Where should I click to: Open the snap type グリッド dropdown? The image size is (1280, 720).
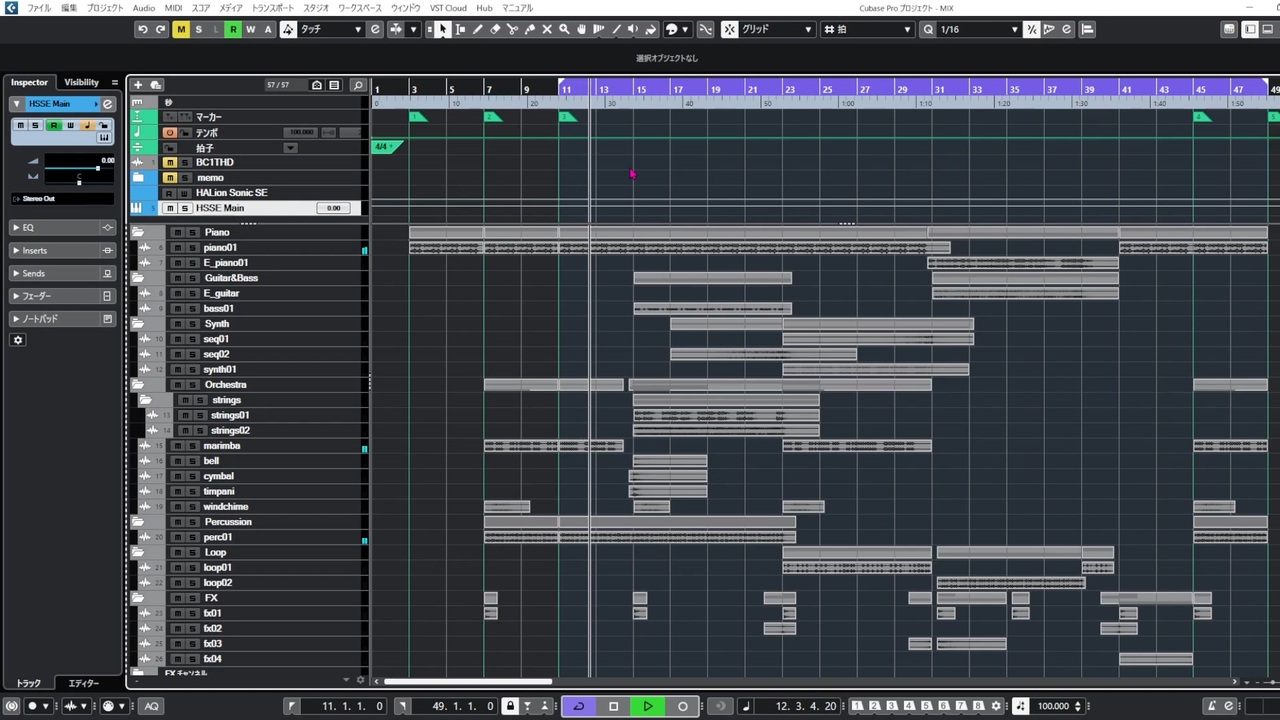pyautogui.click(x=777, y=30)
